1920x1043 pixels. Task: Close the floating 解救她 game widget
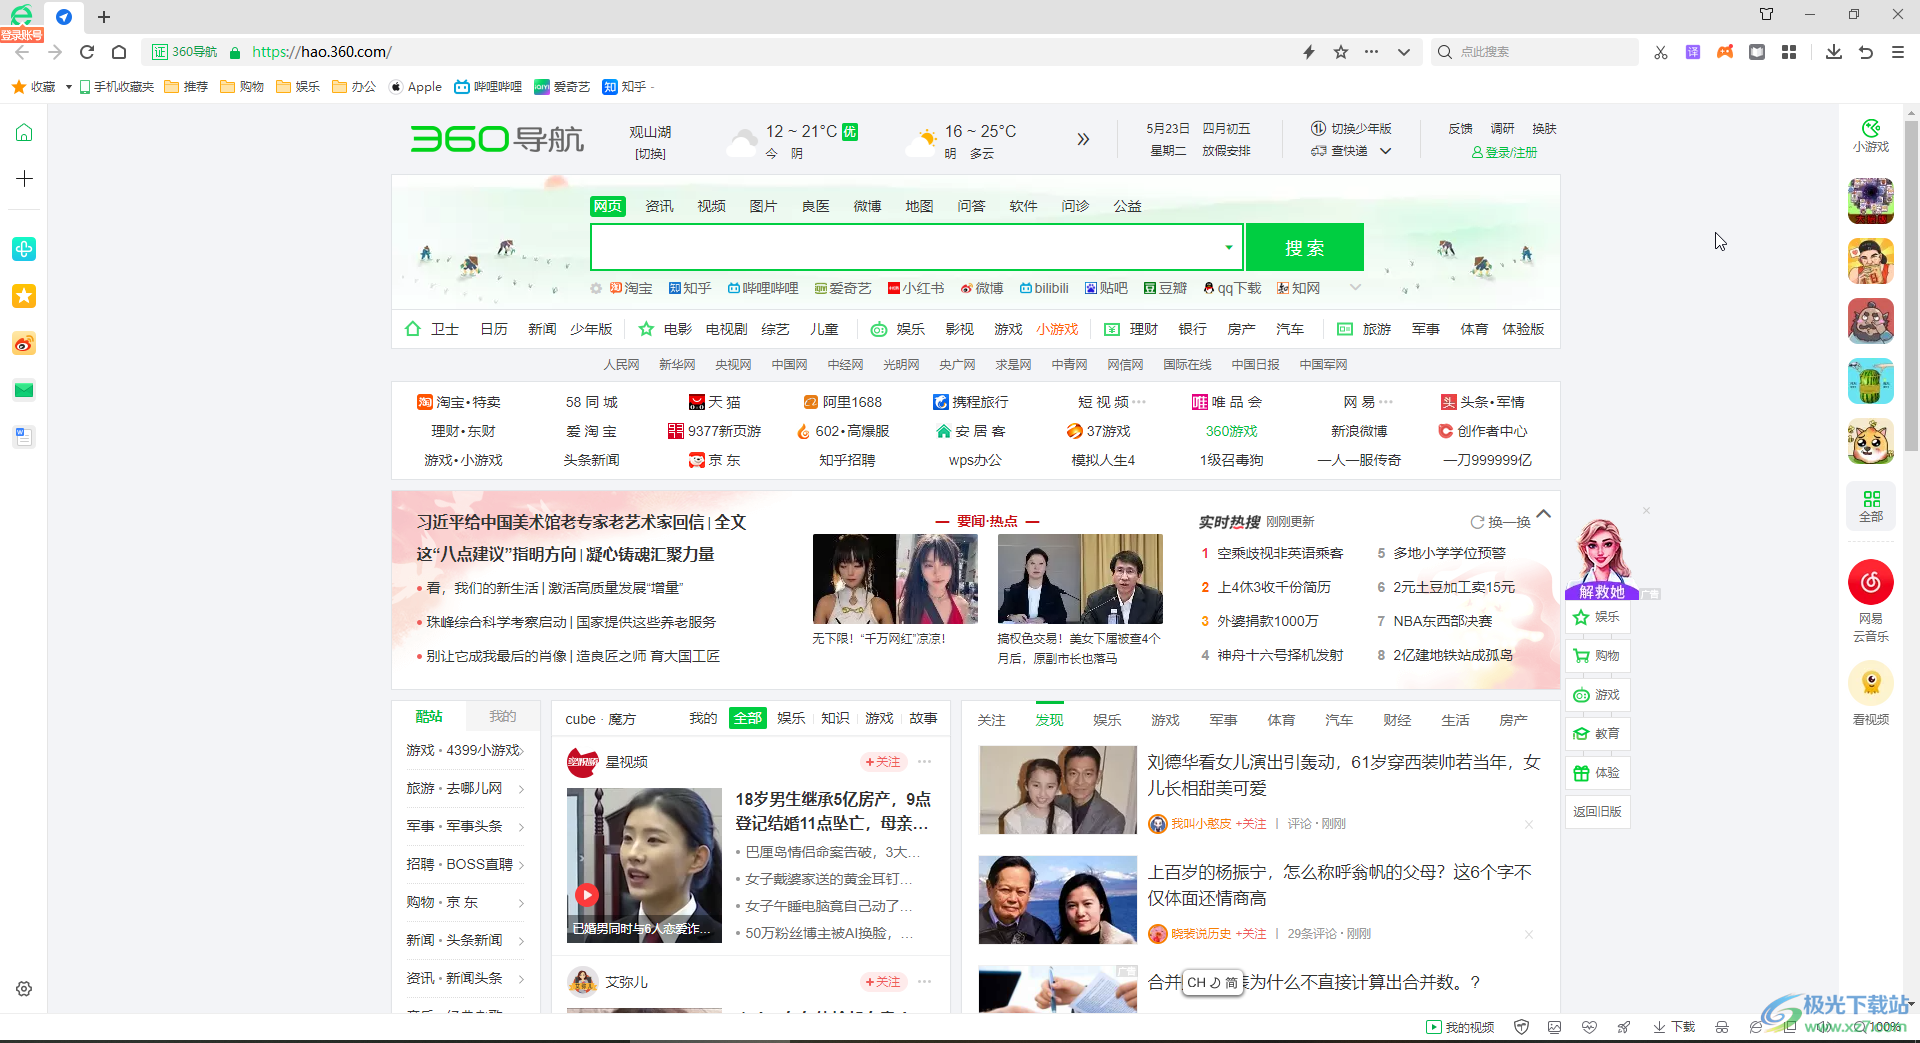click(x=1646, y=511)
